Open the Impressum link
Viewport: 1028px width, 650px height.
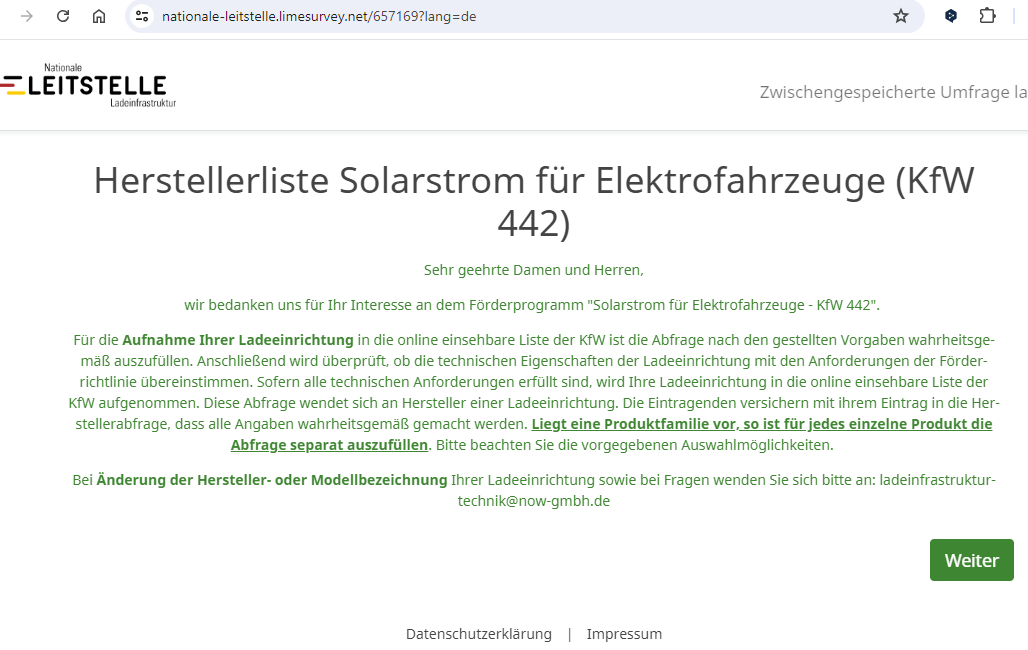click(624, 634)
